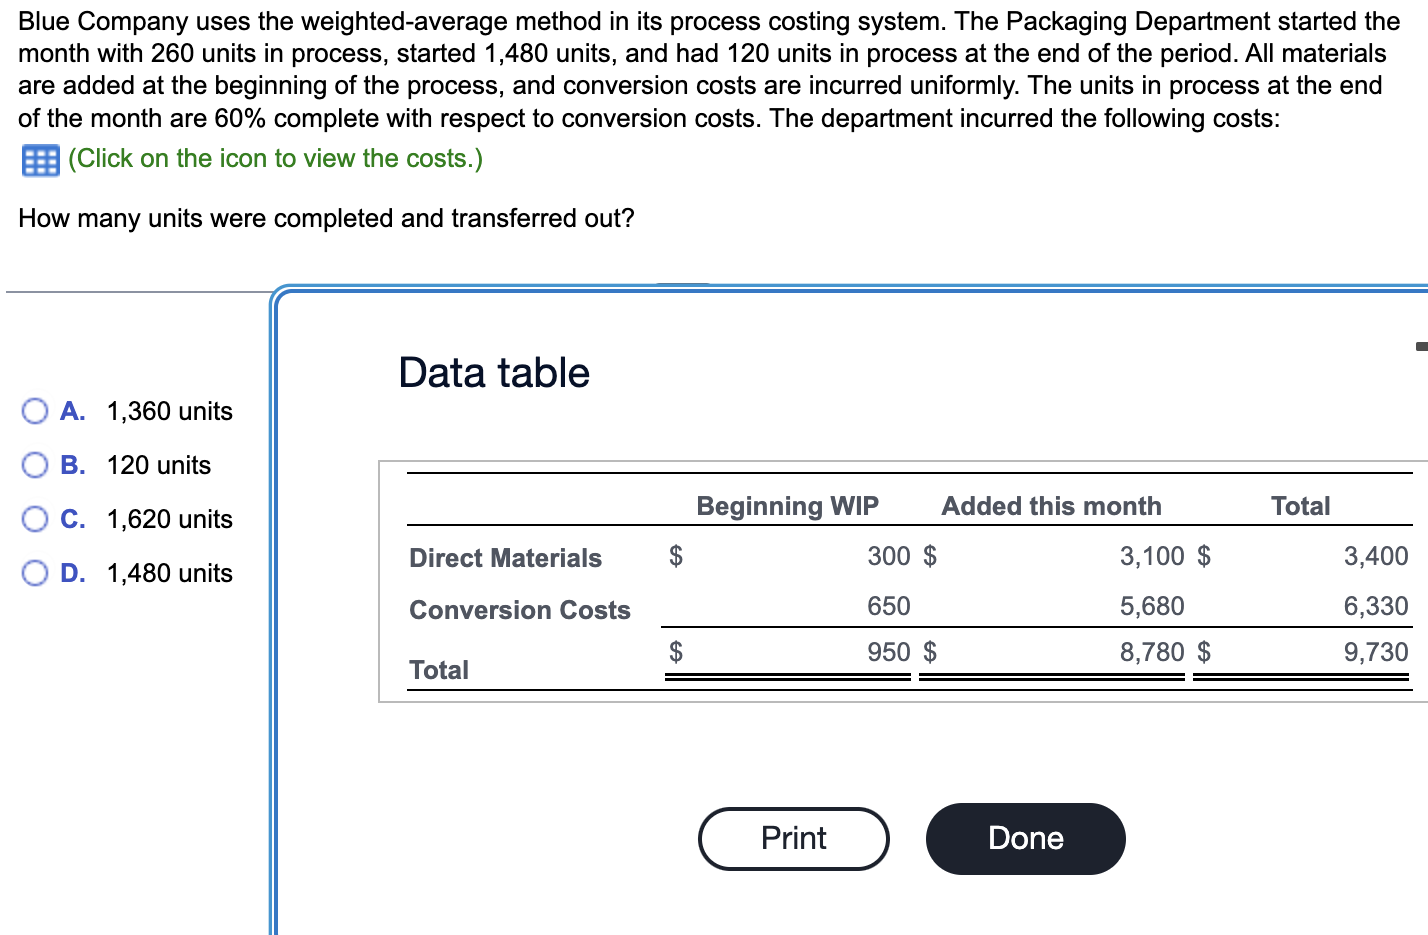The height and width of the screenshot is (935, 1428).
Task: Click the Data table heading
Action: 493,372
